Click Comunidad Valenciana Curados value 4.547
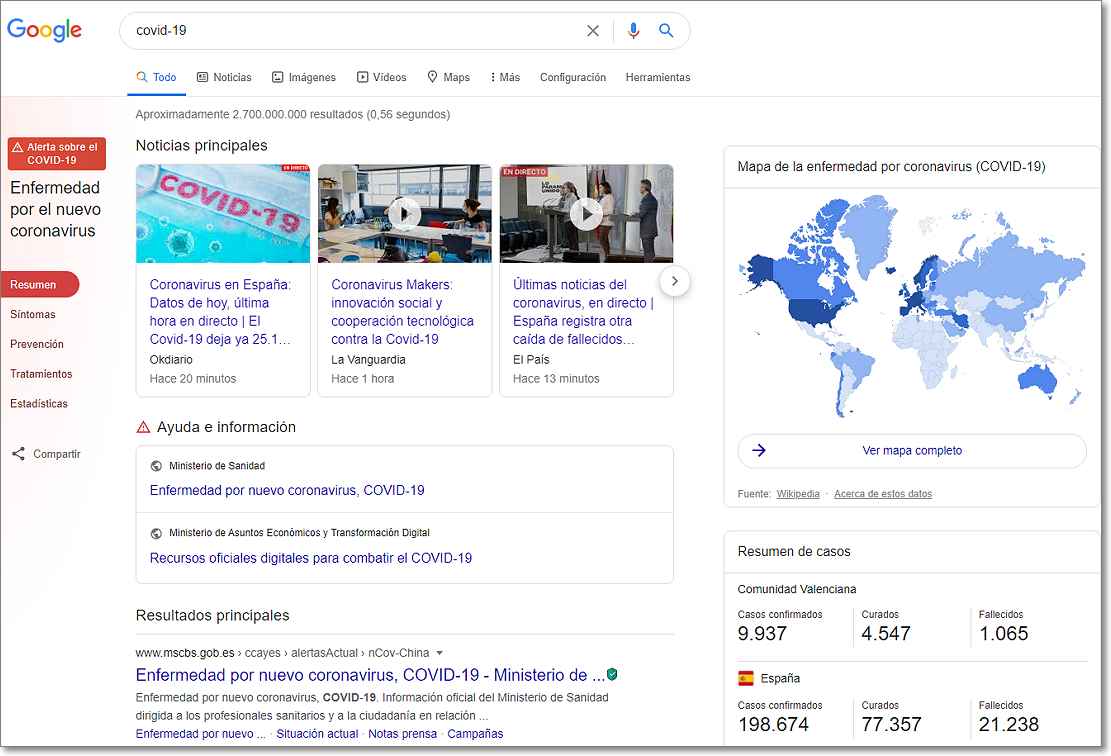Screen dimensions: 1111x756 coord(886,633)
